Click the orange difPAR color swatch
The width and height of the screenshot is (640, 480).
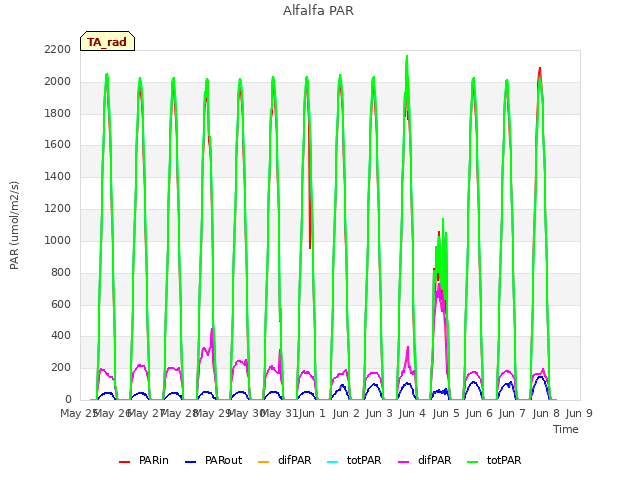(x=264, y=462)
